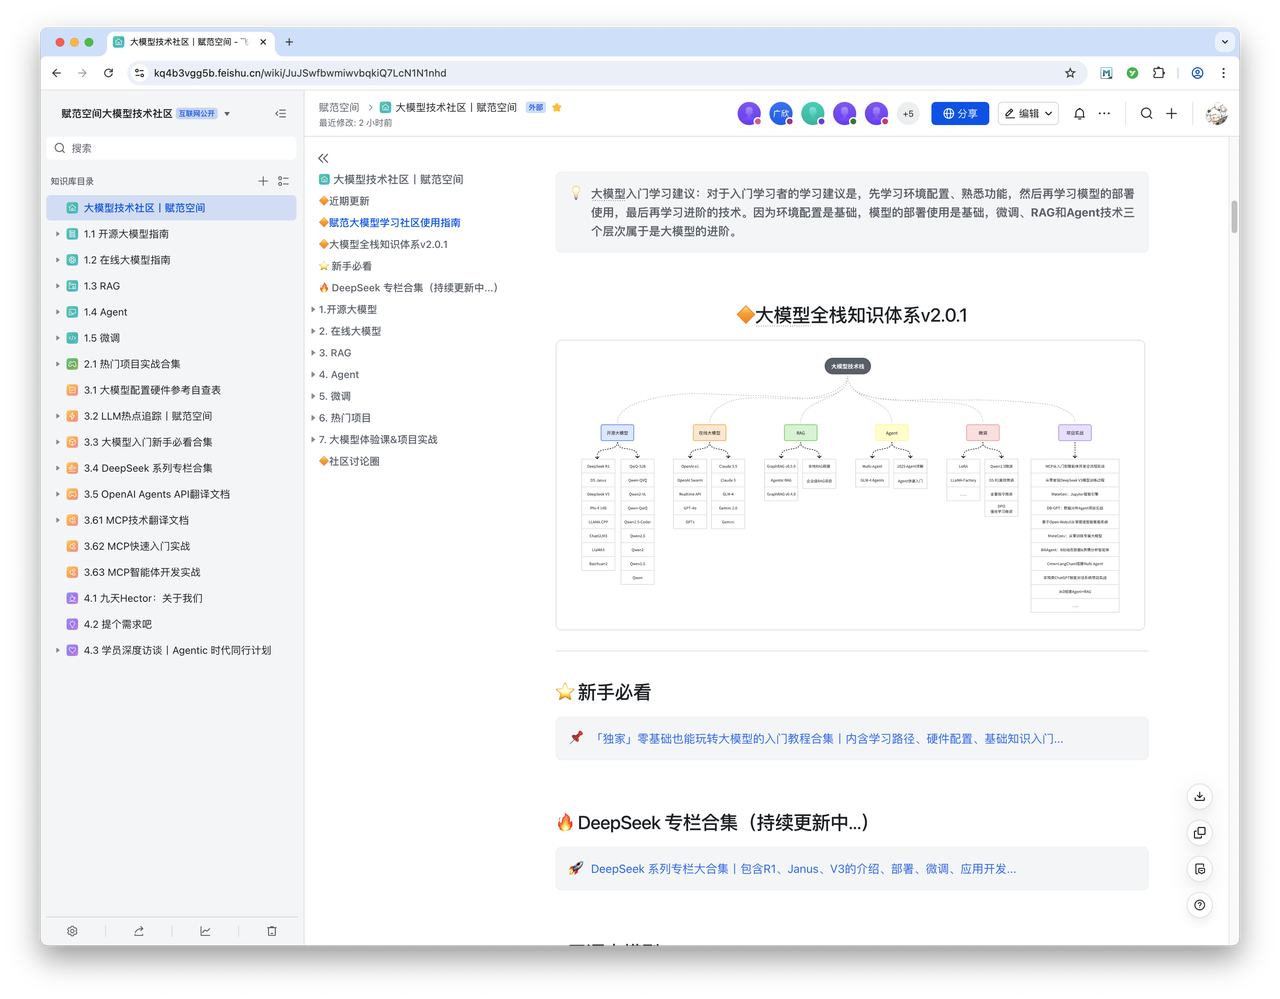Jump to 社区讨论圈 in outline
1280x999 pixels.
click(x=349, y=461)
